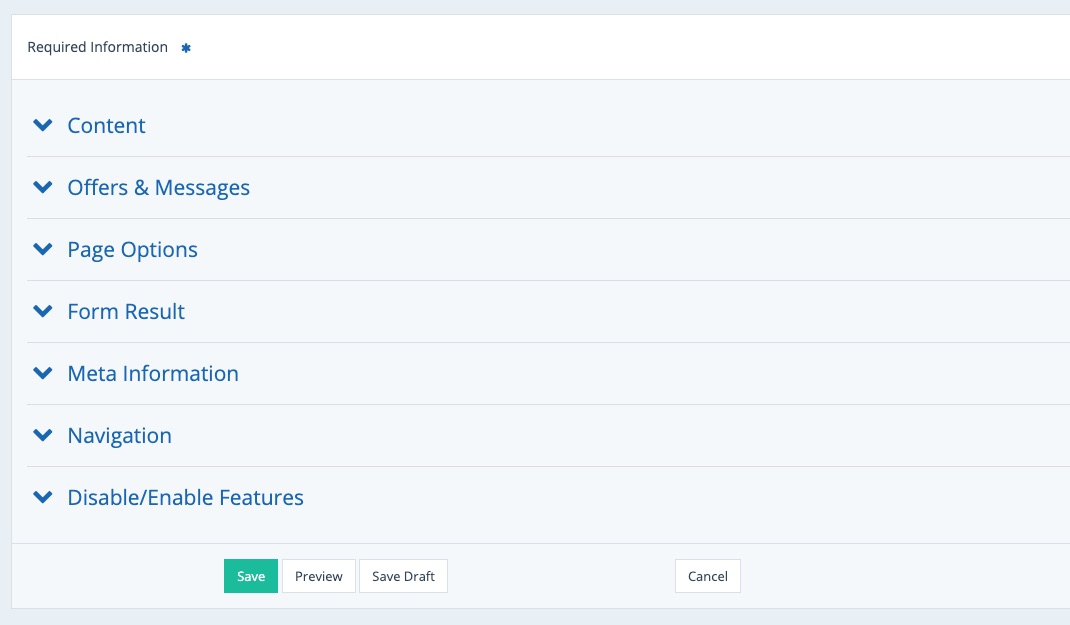
Task: Click the chevron arrow next to Navigation
Action: (42, 436)
